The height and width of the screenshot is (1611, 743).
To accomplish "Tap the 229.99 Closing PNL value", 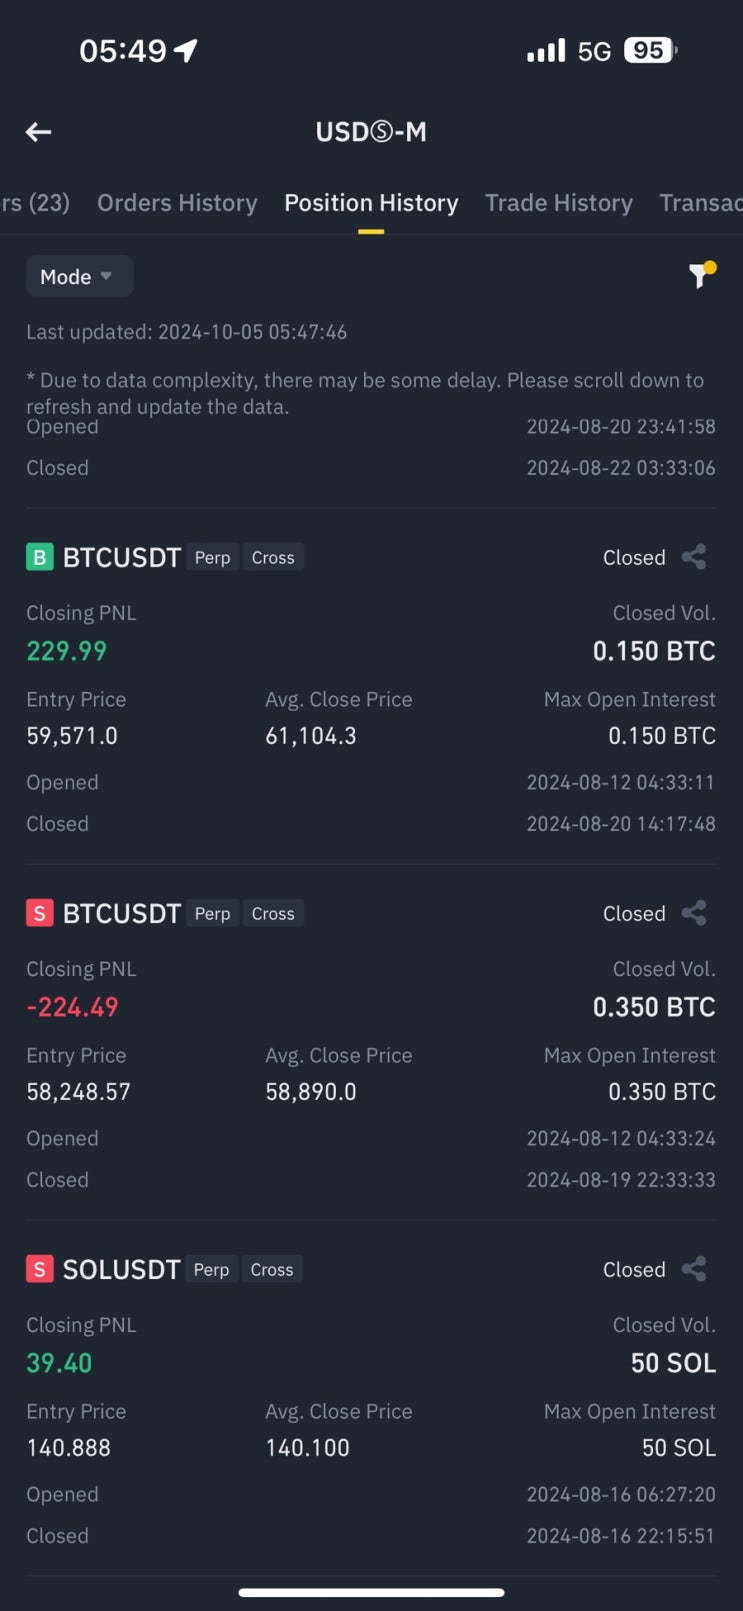I will point(66,651).
